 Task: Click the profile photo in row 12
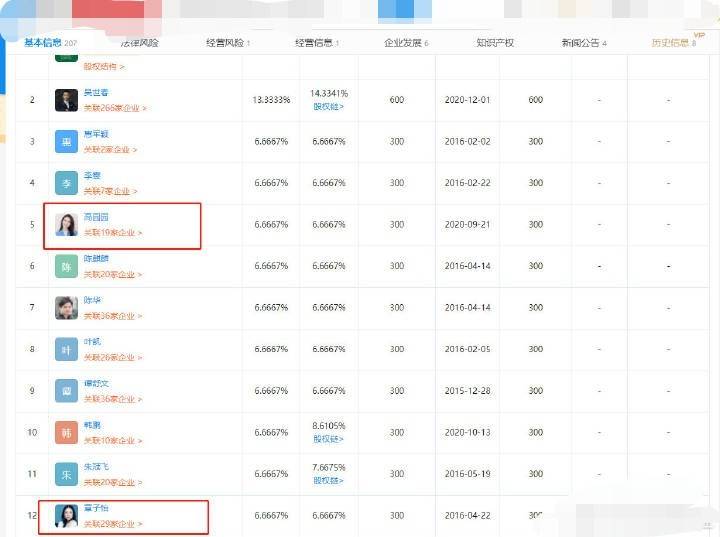point(67,516)
